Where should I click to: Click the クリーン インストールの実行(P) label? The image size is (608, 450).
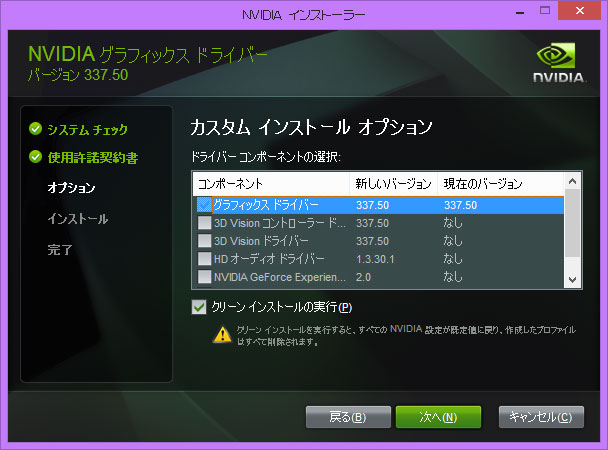[282, 307]
